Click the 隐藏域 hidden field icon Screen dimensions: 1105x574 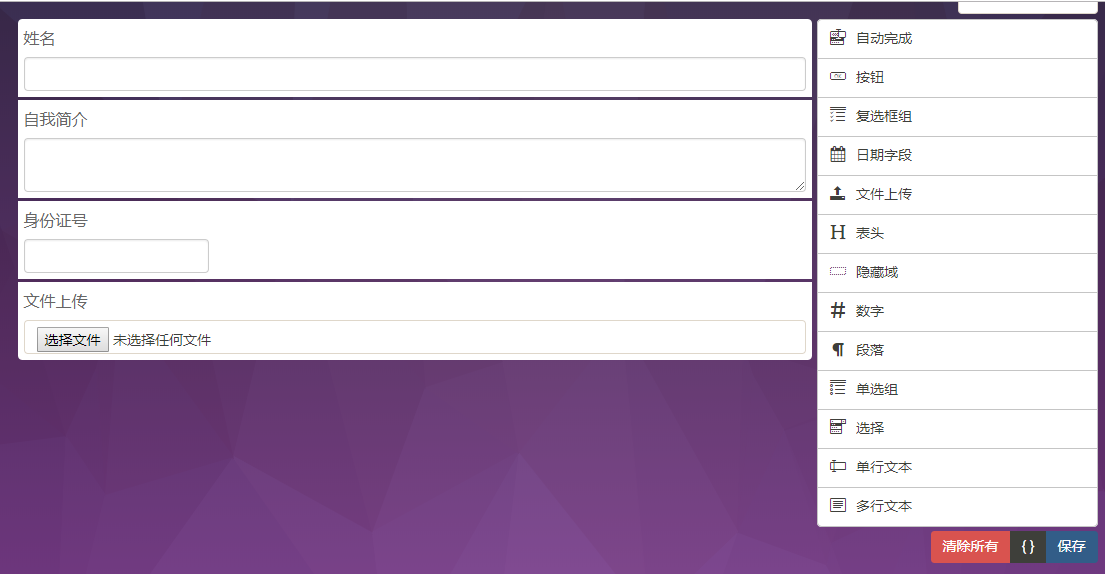click(837, 272)
